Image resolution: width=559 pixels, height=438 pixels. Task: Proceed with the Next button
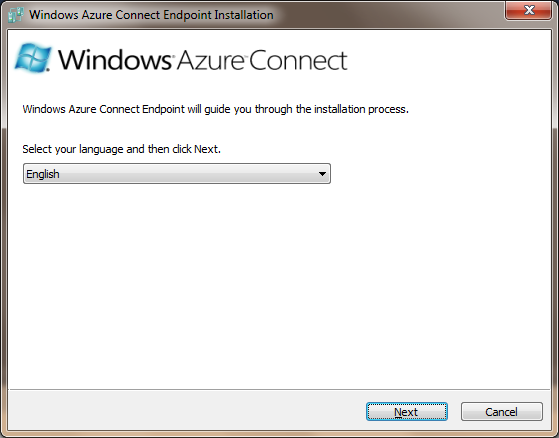tap(407, 412)
